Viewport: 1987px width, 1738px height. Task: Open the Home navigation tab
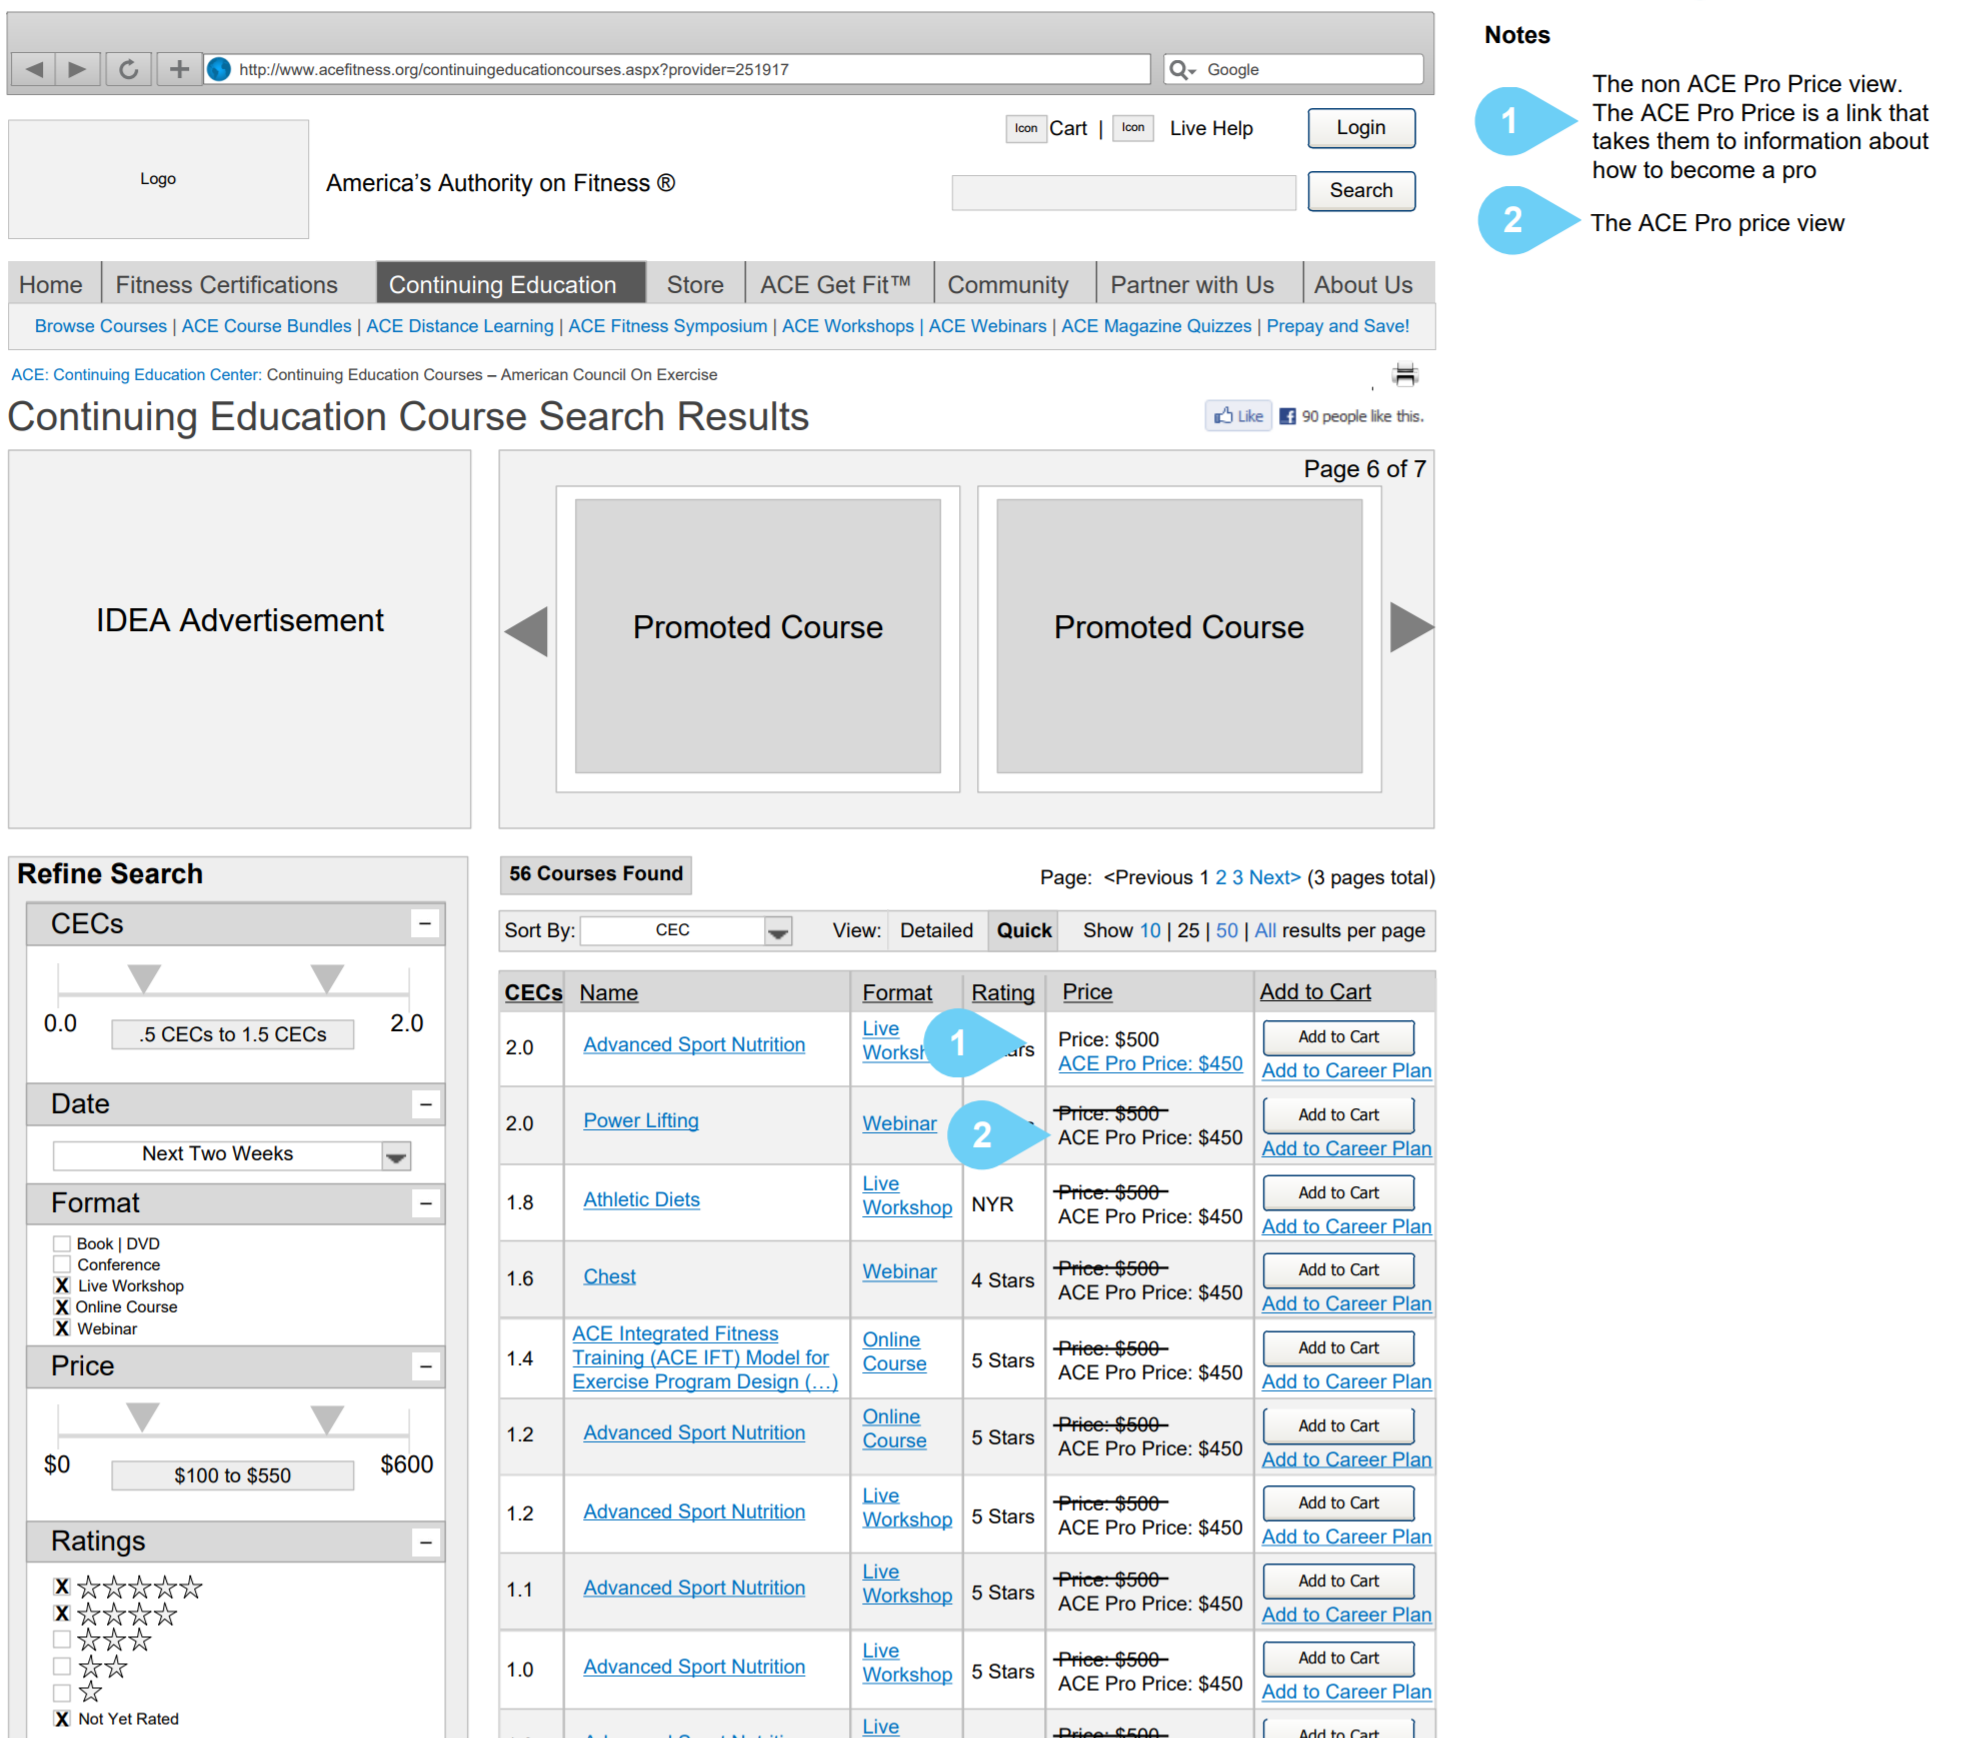[51, 285]
